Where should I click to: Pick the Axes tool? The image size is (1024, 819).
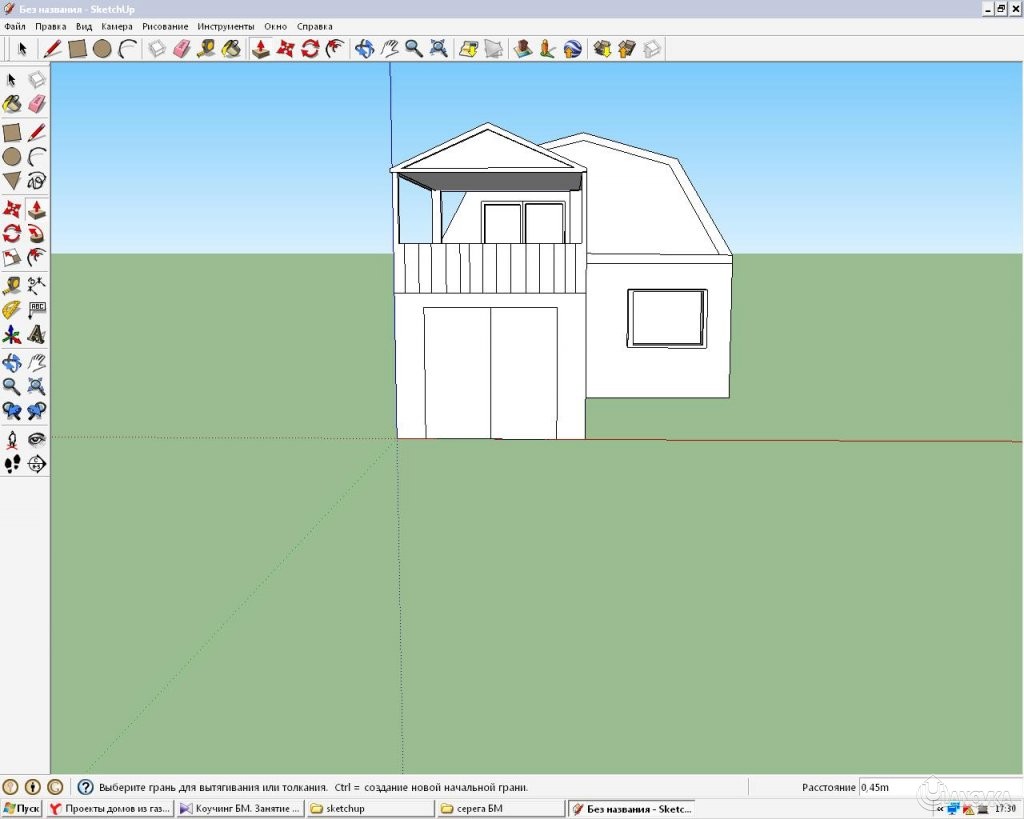point(12,335)
